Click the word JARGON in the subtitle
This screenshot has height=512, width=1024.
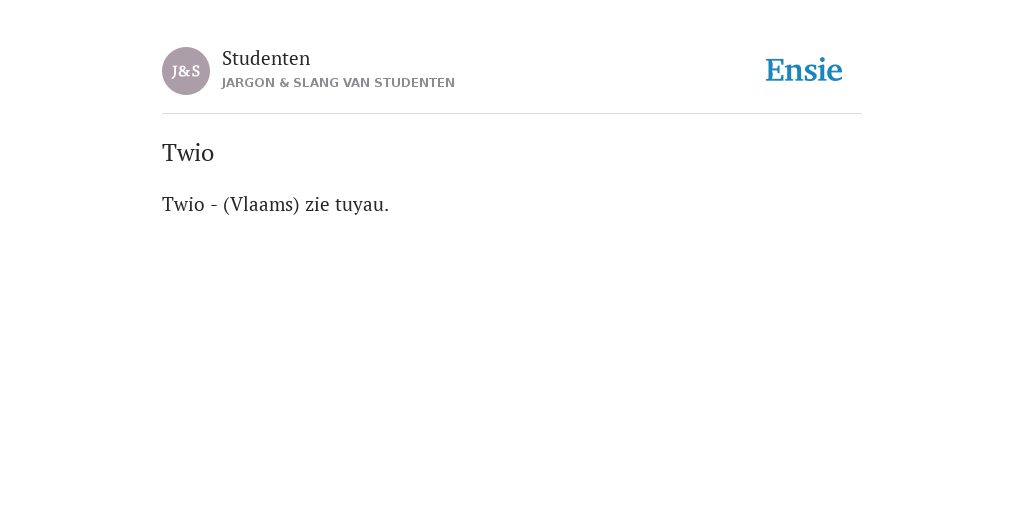pos(248,83)
